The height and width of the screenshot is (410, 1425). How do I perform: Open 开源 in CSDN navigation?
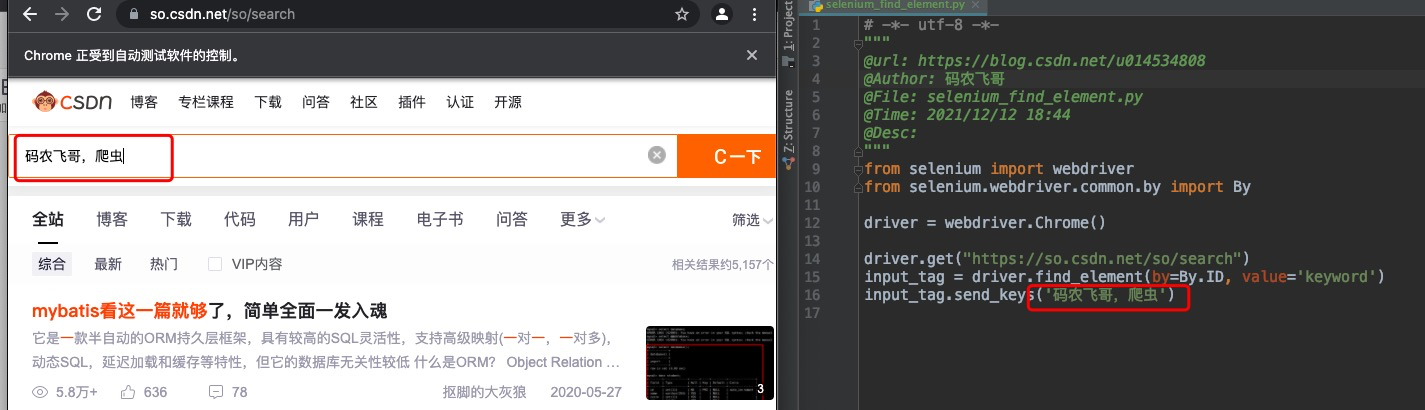(508, 102)
